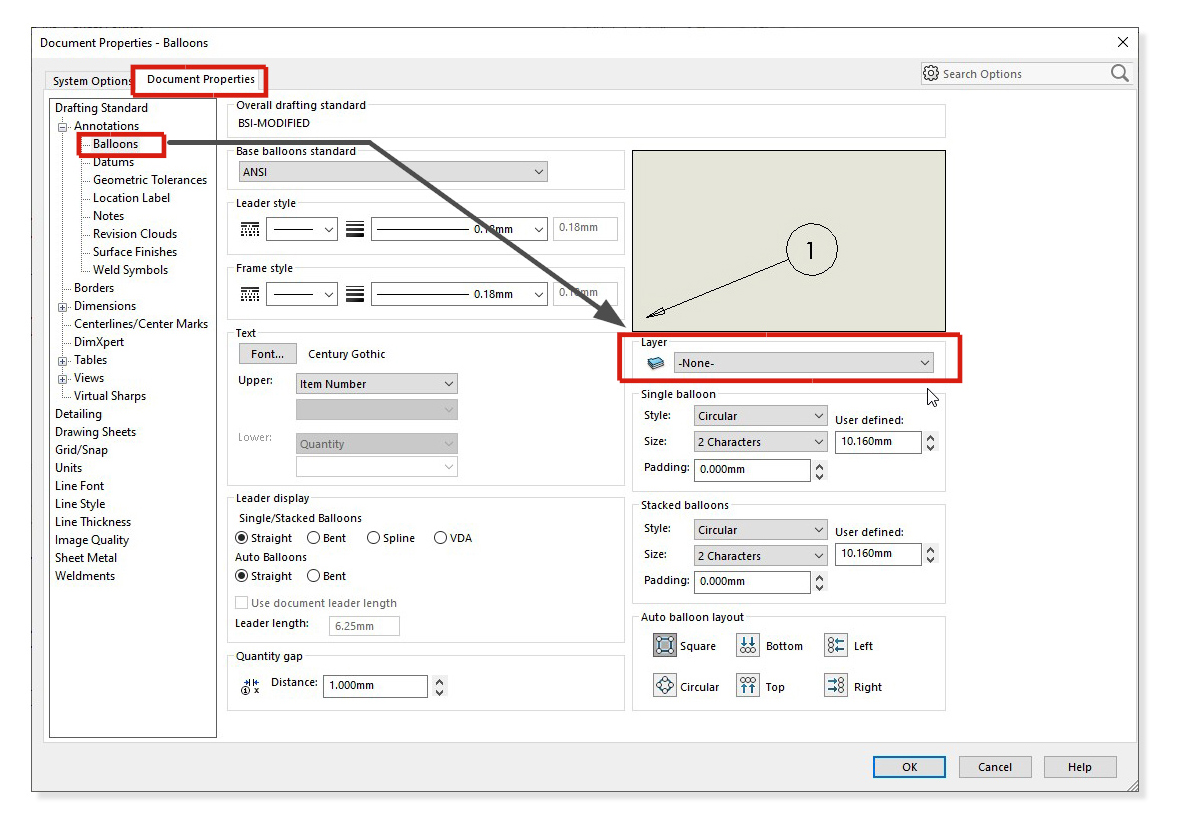Screen dimensions: 1181x824
Task: Expand the Dimensions tree node
Action: 62,306
